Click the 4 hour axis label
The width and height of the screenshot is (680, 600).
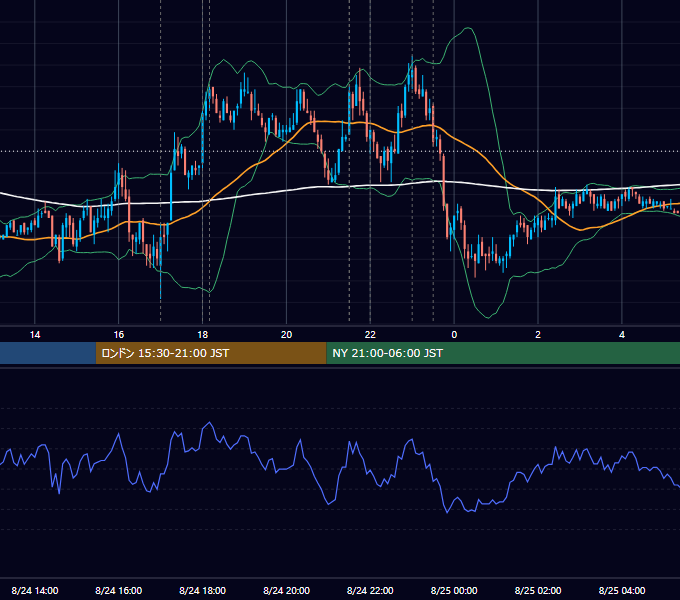tap(622, 335)
